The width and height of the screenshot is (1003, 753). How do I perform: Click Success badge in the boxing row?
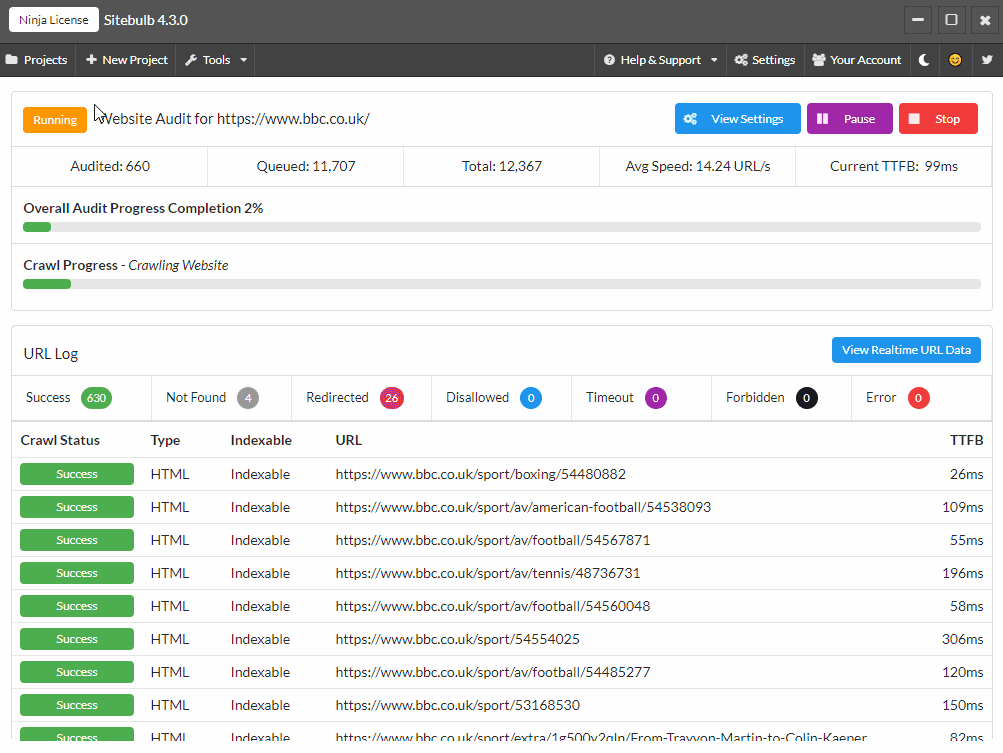[77, 474]
